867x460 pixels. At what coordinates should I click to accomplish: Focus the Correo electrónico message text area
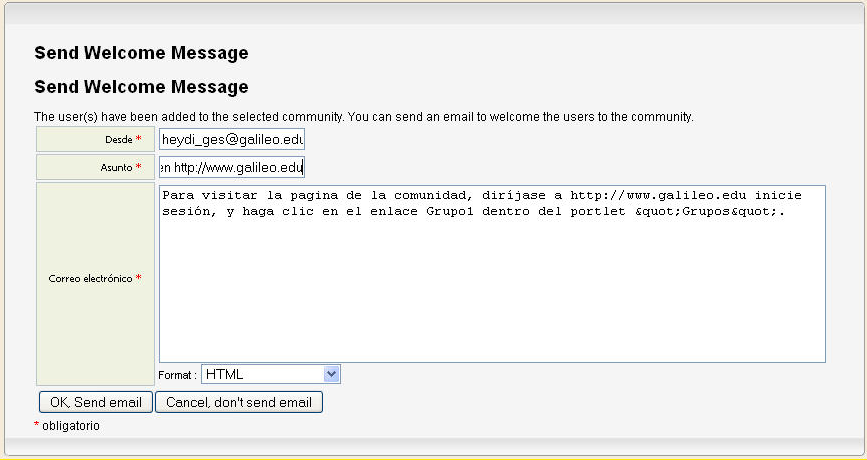(492, 290)
